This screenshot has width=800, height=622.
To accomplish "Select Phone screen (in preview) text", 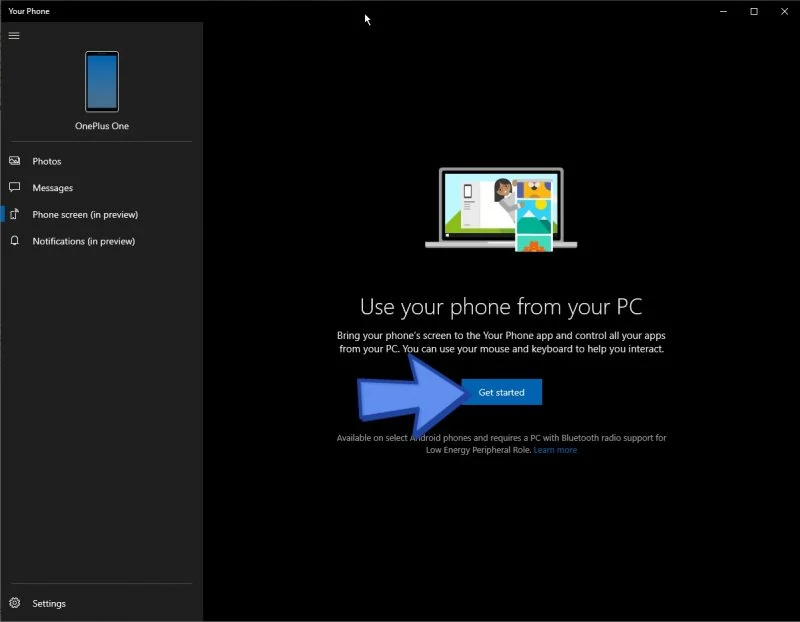I will [x=85, y=214].
